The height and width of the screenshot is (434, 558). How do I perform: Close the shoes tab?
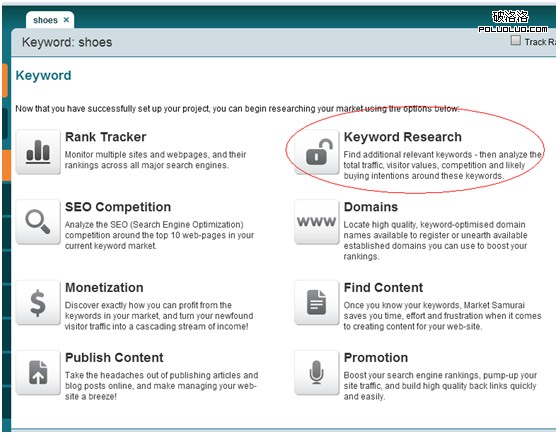click(x=66, y=20)
